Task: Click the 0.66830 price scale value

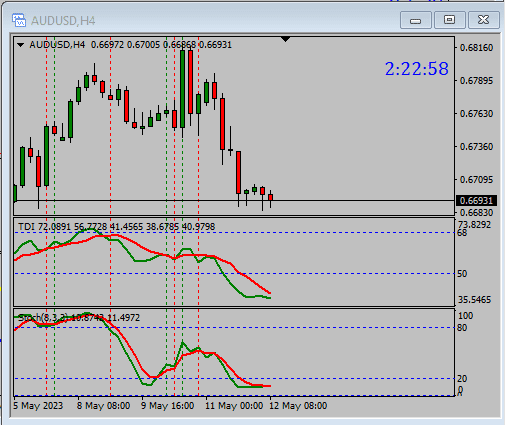Action: pos(476,212)
